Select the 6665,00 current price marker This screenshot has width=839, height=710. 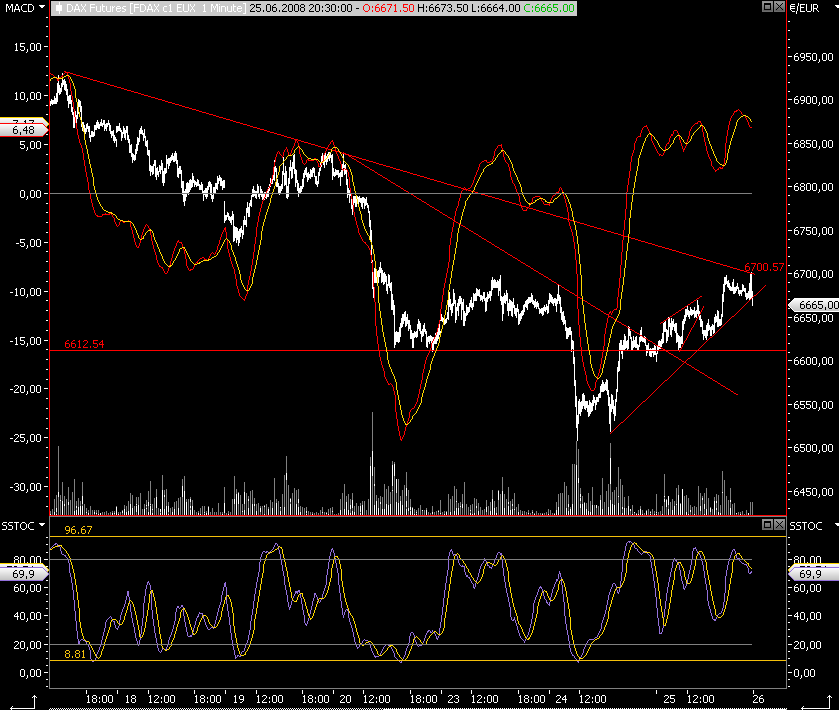pyautogui.click(x=814, y=305)
